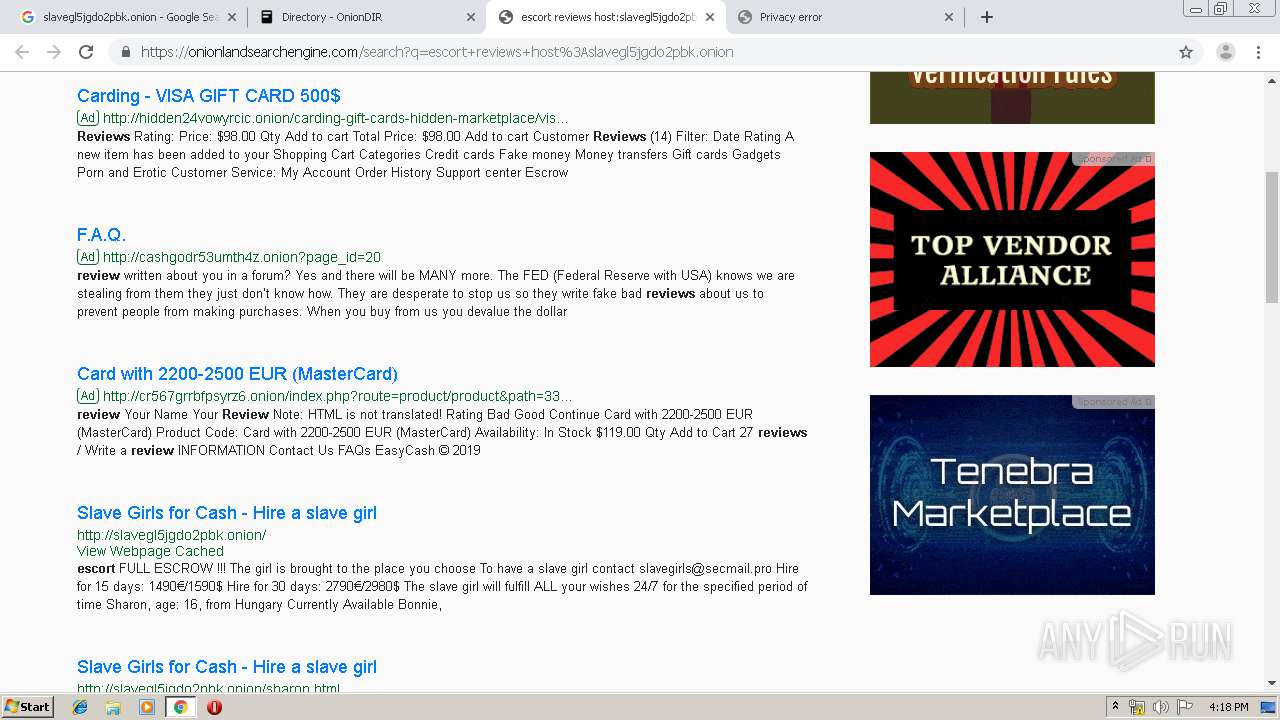1280x720 pixels.
Task: Open File Explorer from the taskbar
Action: point(113,707)
